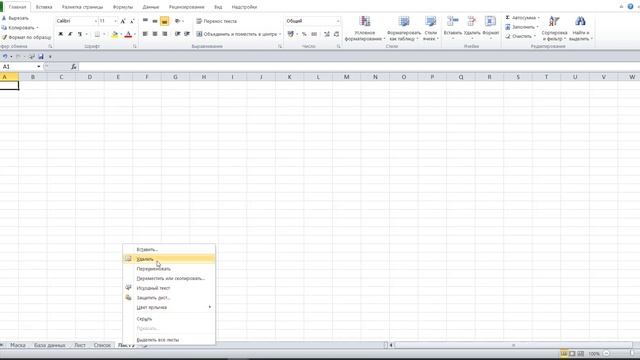Screen dimensions: 640x360
Task: Increase font size with the large A icon
Action: [x=123, y=21]
